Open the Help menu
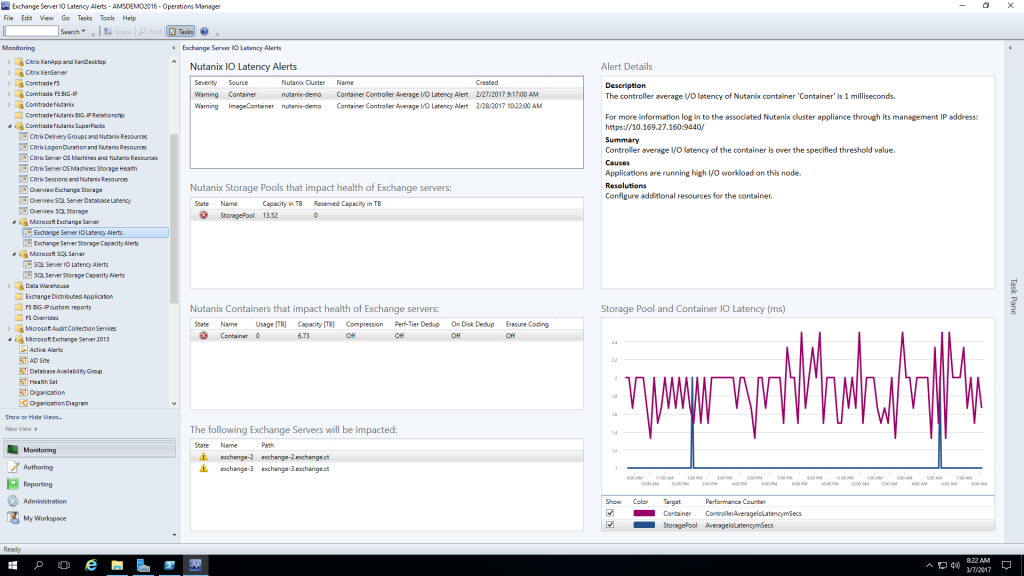This screenshot has height=576, width=1024. [129, 18]
